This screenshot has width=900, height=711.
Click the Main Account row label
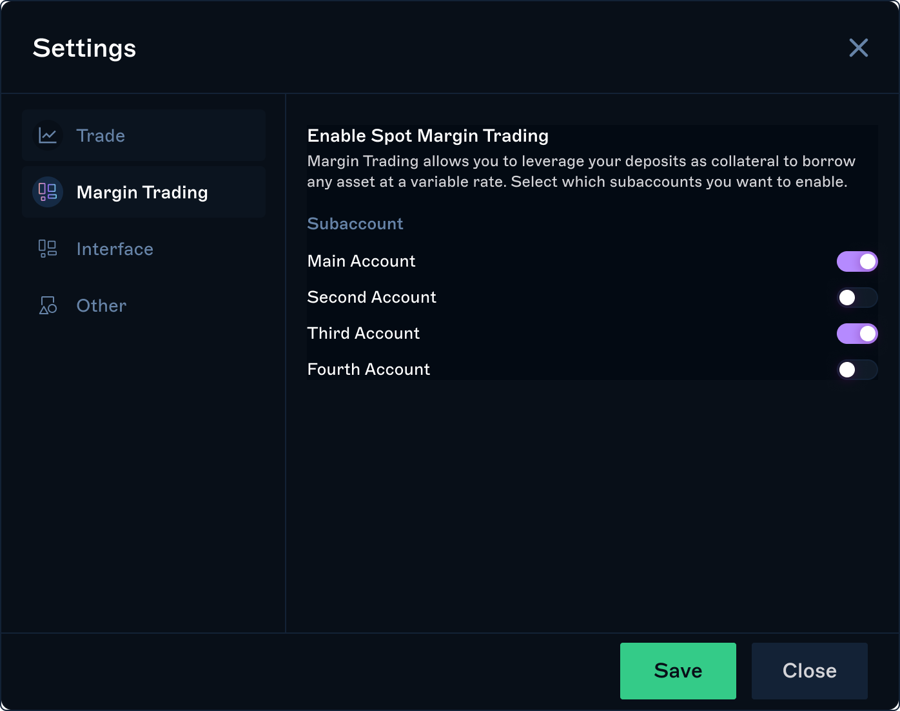click(361, 261)
